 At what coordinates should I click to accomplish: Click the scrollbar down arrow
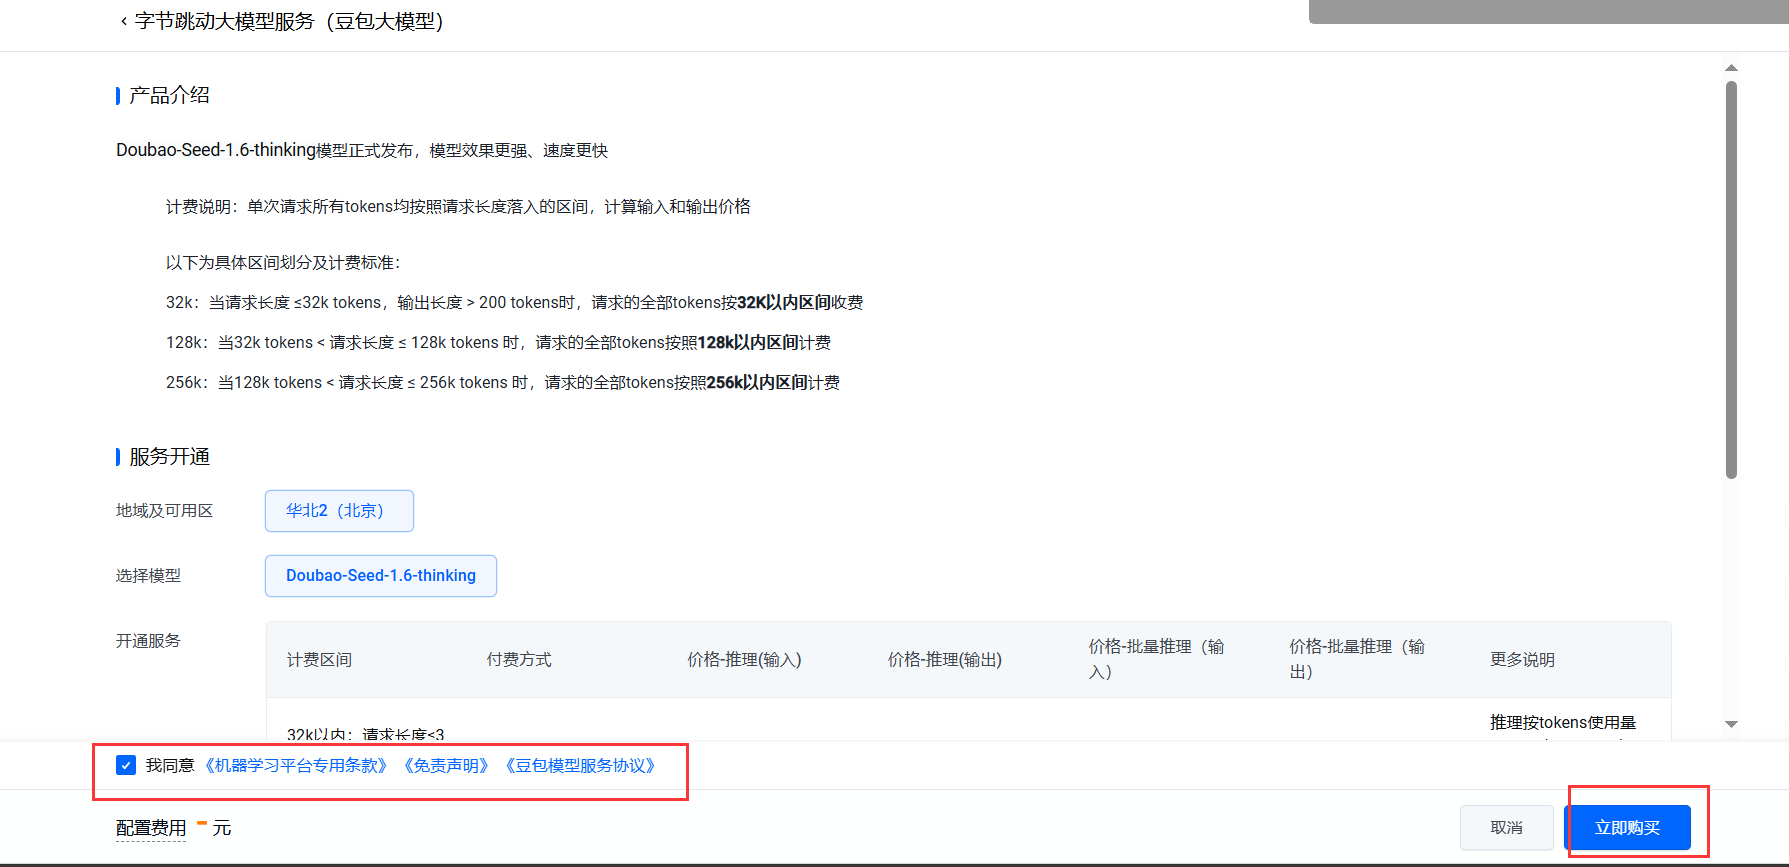point(1731,724)
